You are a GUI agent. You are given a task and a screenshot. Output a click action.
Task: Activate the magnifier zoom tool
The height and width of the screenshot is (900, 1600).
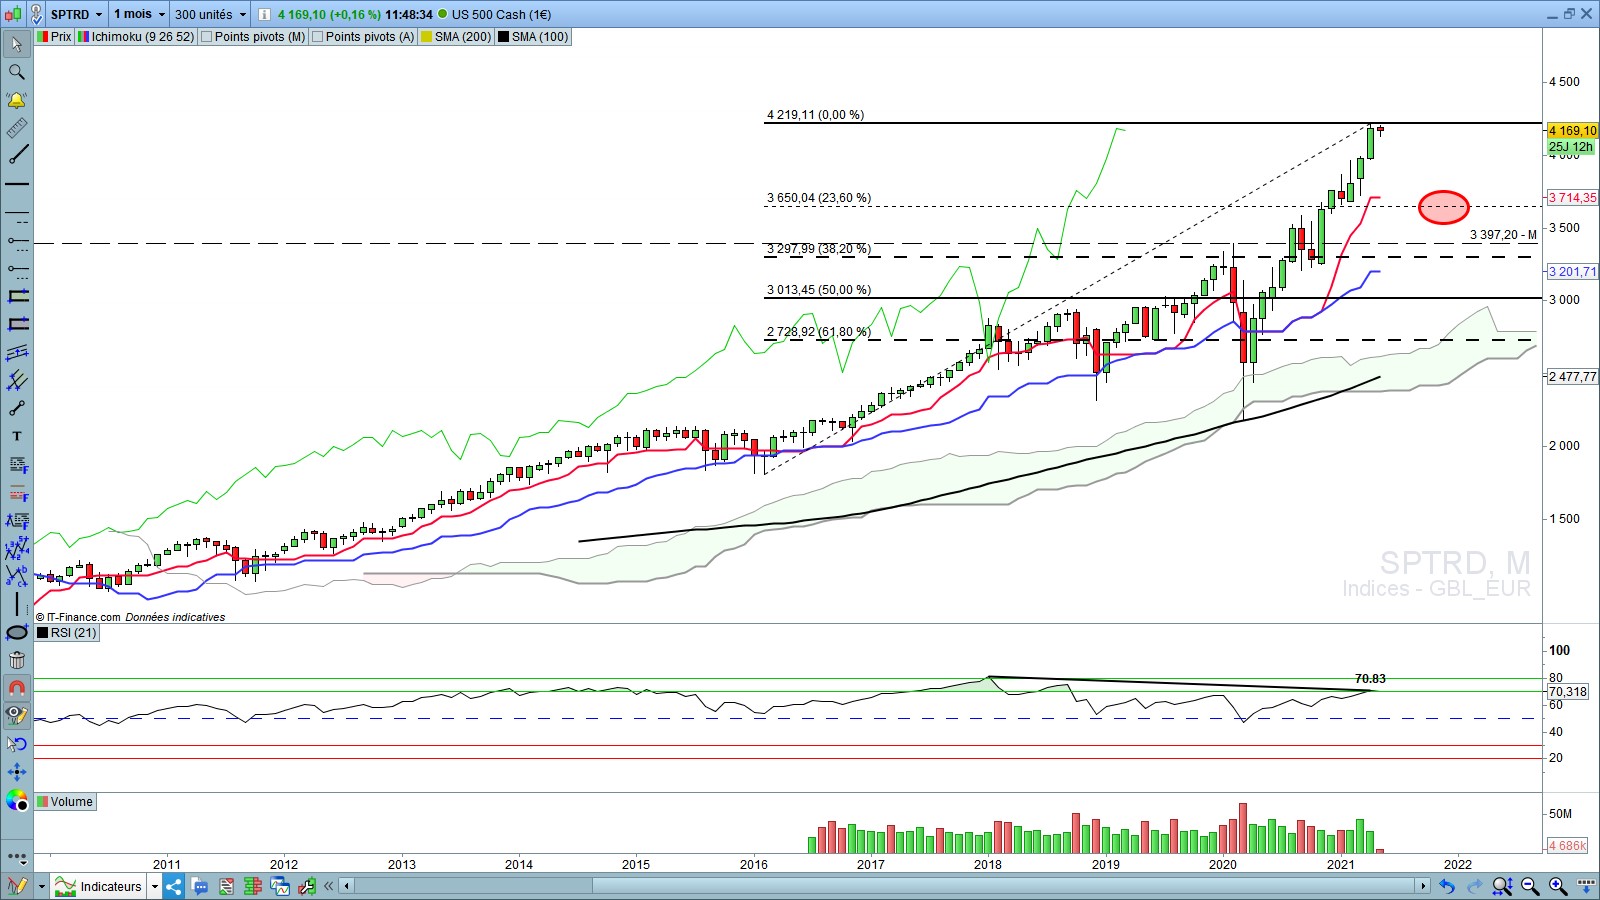point(17,72)
